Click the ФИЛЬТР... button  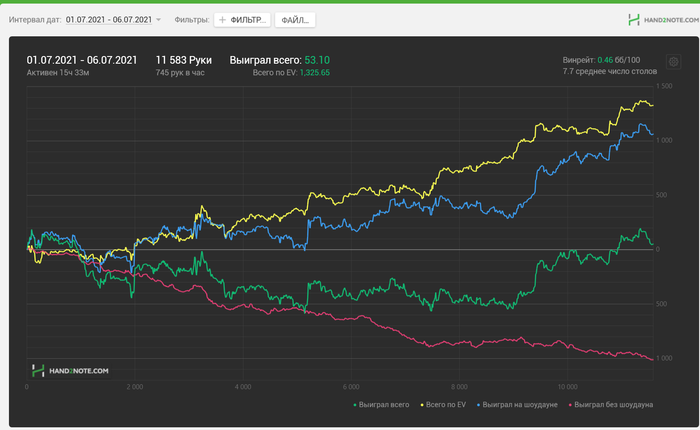(242, 20)
